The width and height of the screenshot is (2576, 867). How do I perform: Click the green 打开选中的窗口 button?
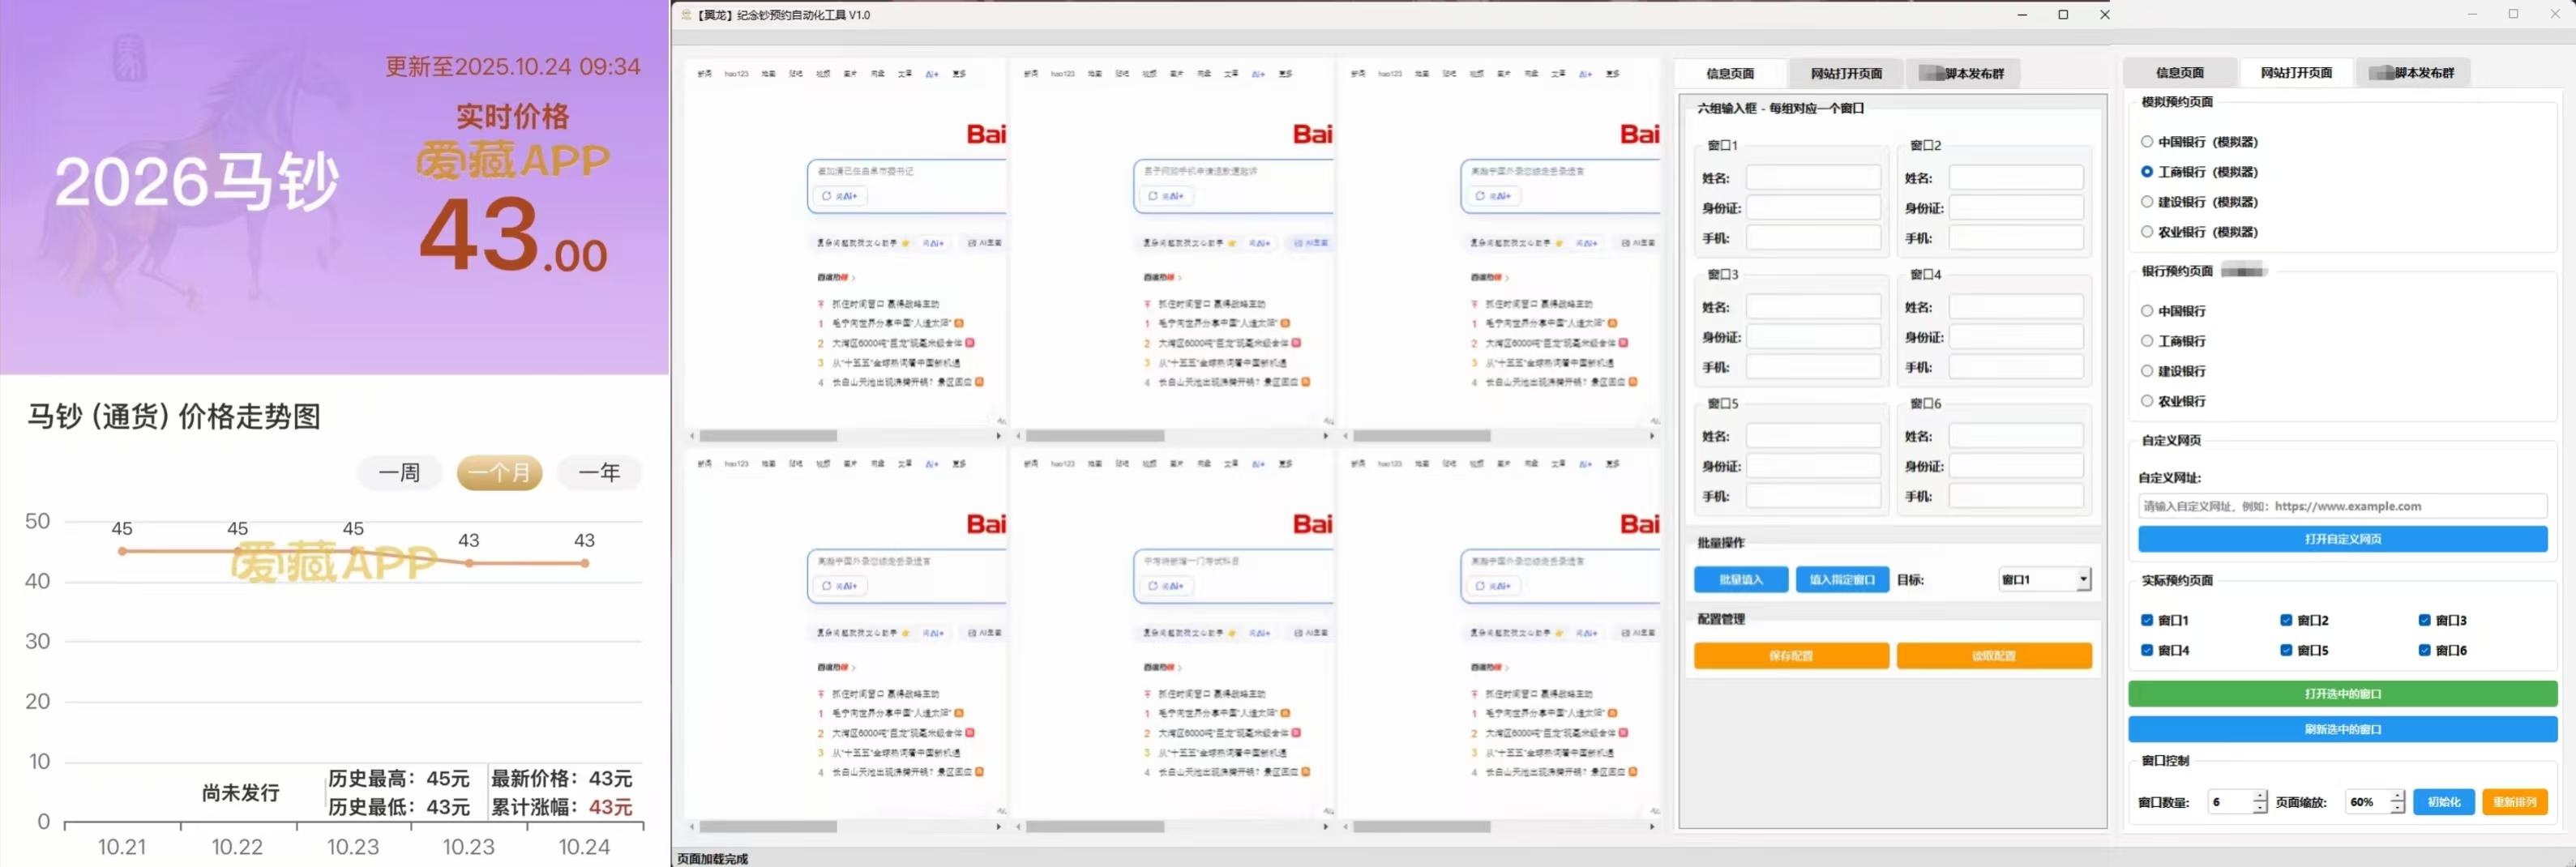point(2342,694)
